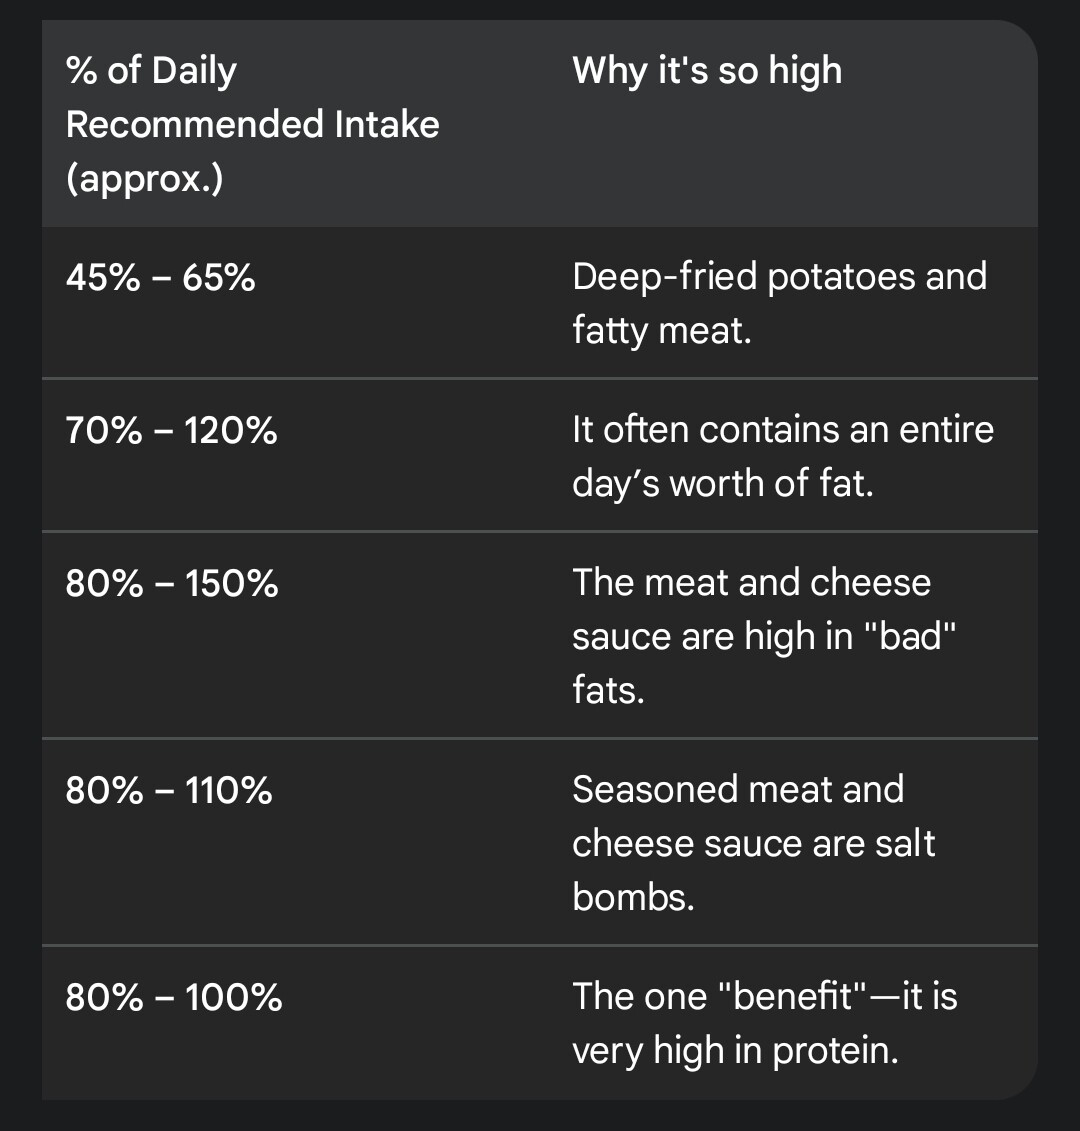This screenshot has height=1131, width=1080.
Task: Select the 'entire day's worth of fat' explanation
Action: point(782,456)
